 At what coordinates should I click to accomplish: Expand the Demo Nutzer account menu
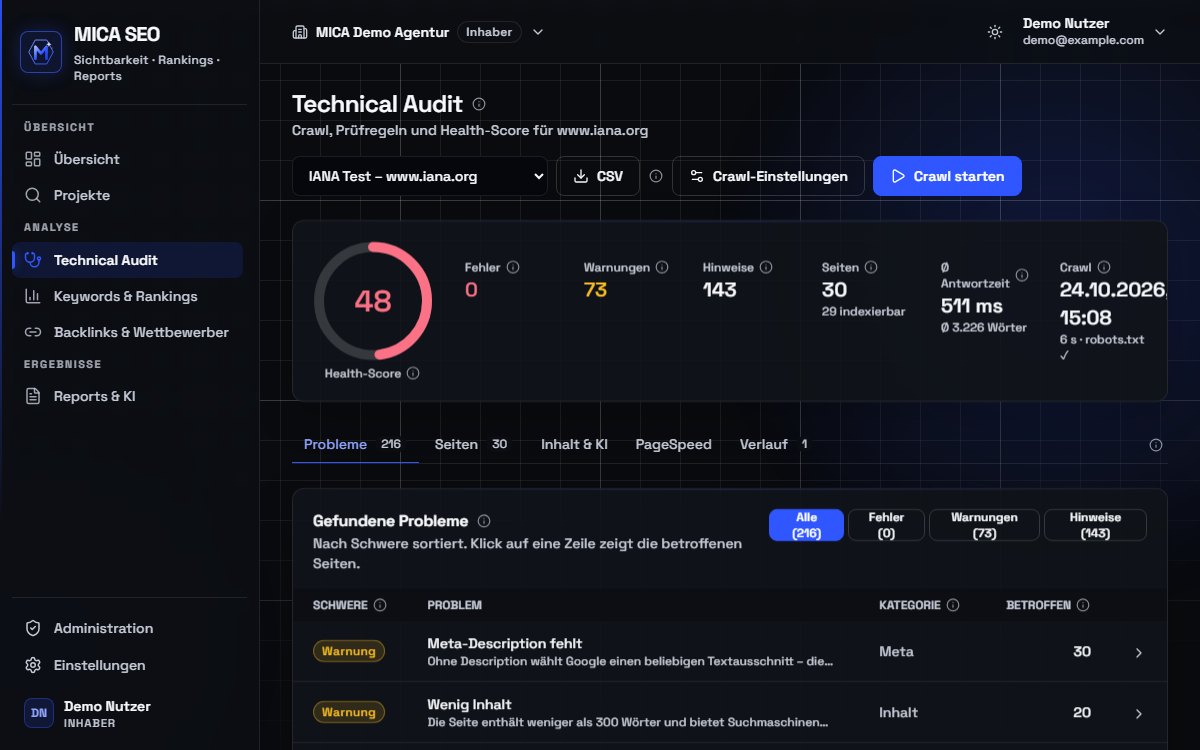(1160, 32)
